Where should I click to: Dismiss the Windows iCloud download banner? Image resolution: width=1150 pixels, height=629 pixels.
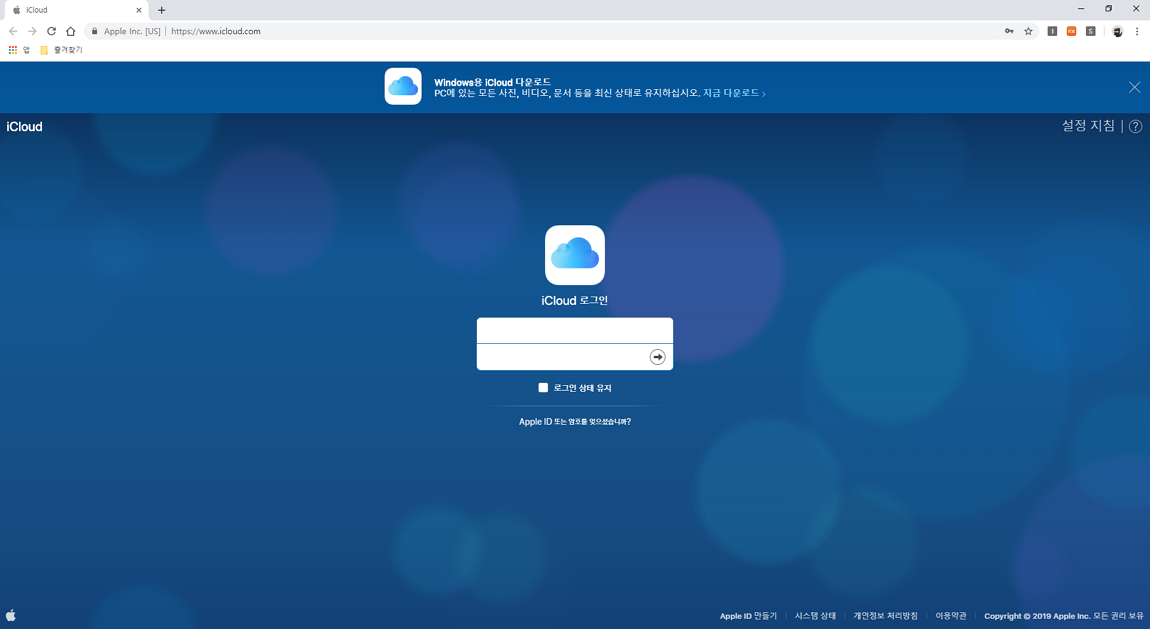point(1134,87)
